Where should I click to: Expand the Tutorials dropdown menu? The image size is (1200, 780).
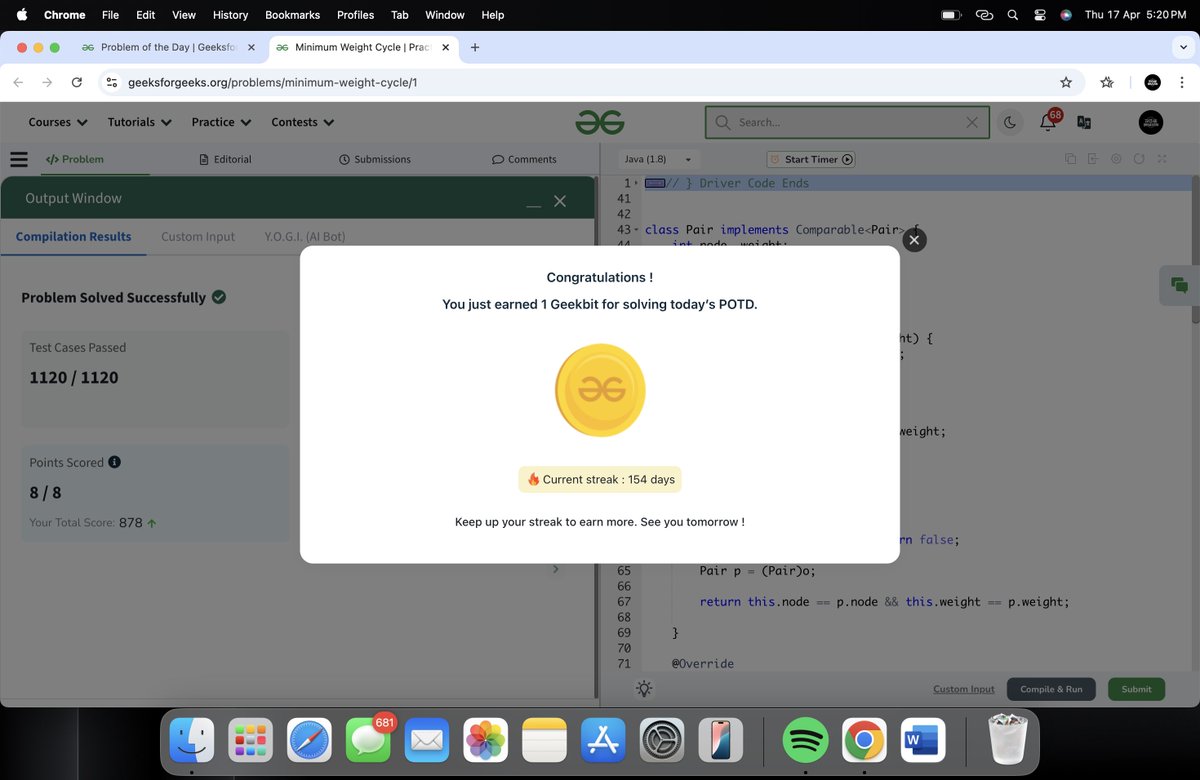point(140,122)
